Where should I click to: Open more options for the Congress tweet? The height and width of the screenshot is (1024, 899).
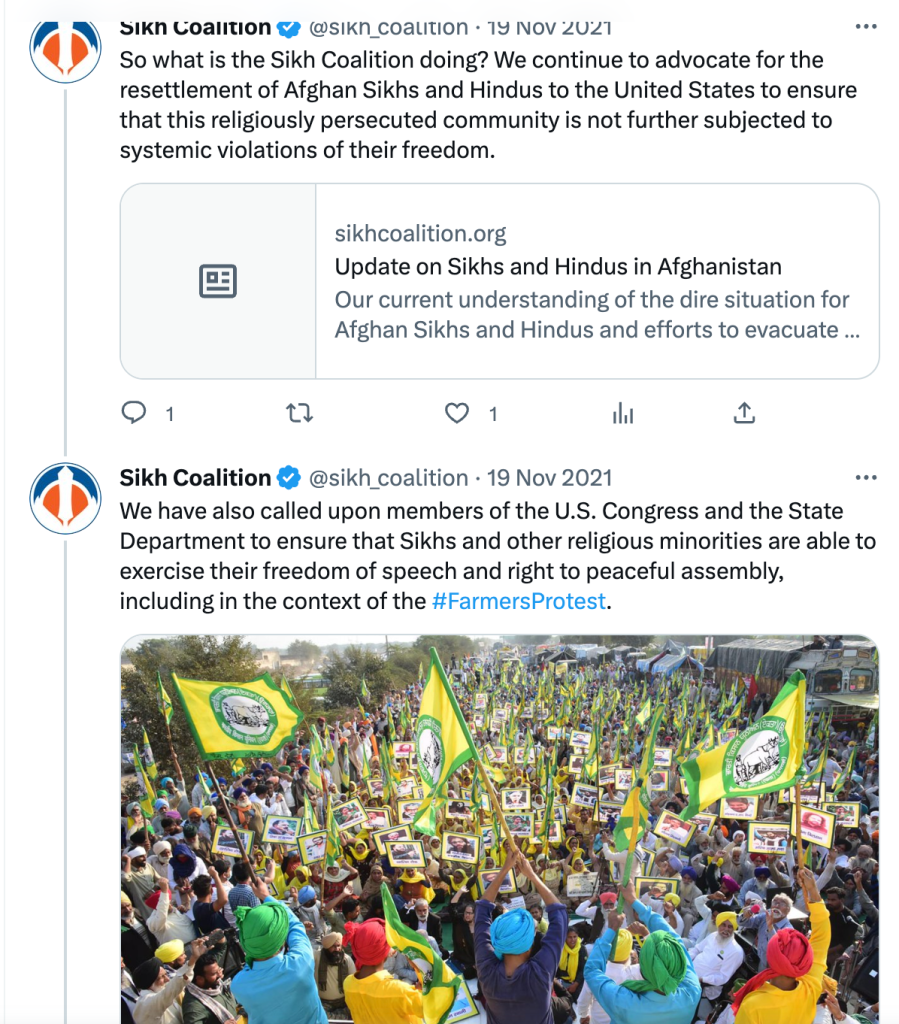pos(866,478)
